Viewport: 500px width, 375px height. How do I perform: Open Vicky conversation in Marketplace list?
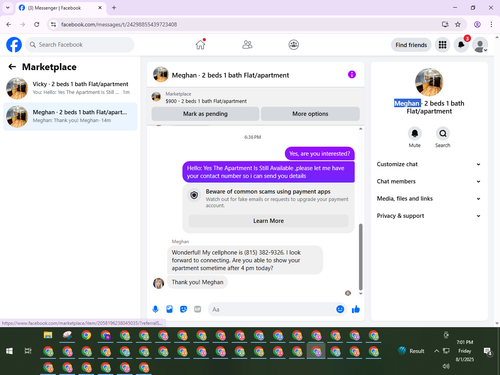tap(70, 88)
